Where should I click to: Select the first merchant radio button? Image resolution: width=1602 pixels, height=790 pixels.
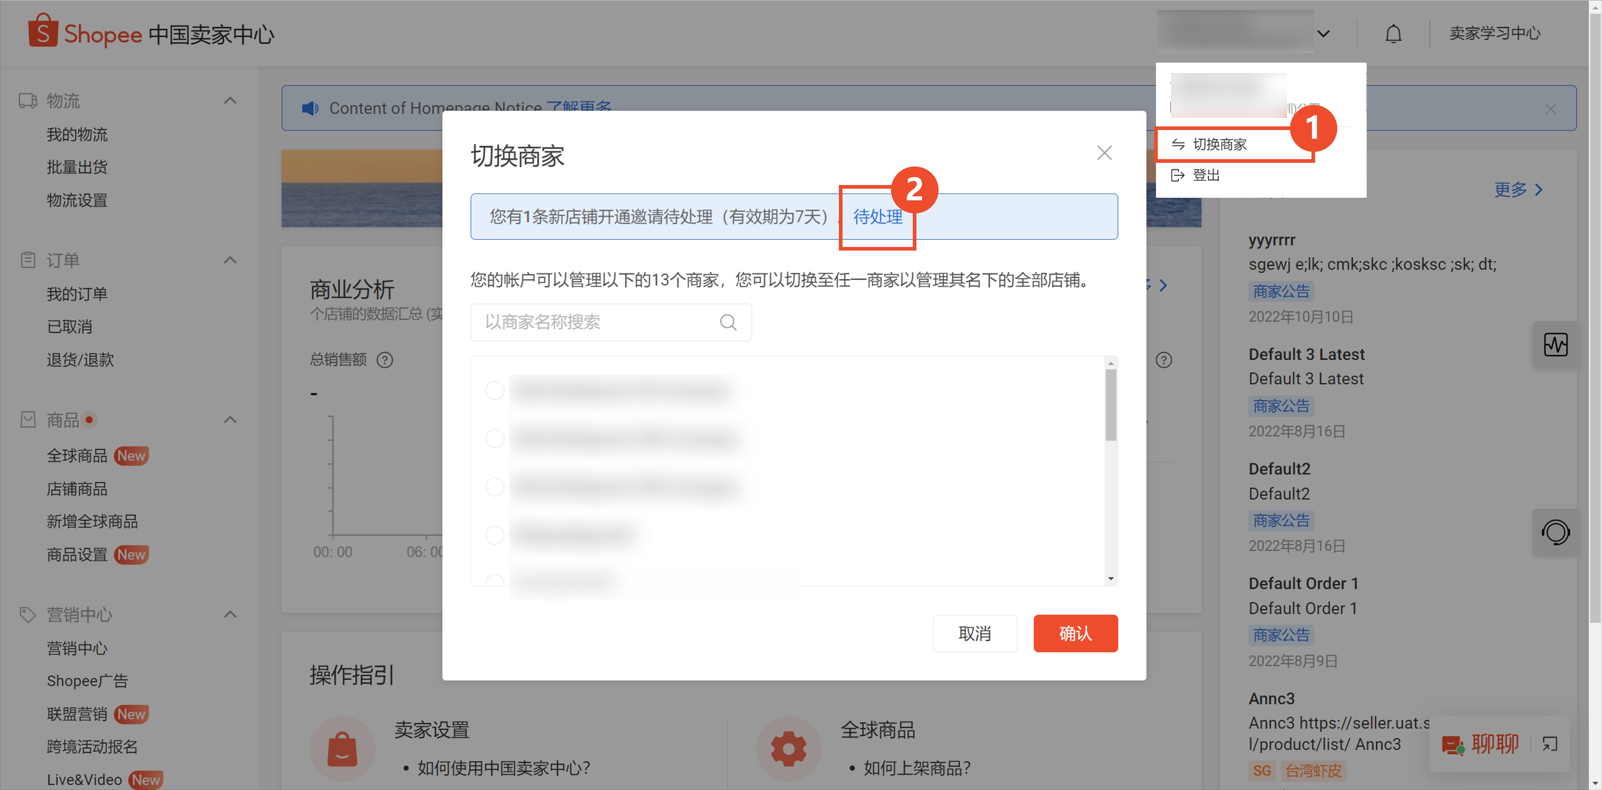(495, 390)
